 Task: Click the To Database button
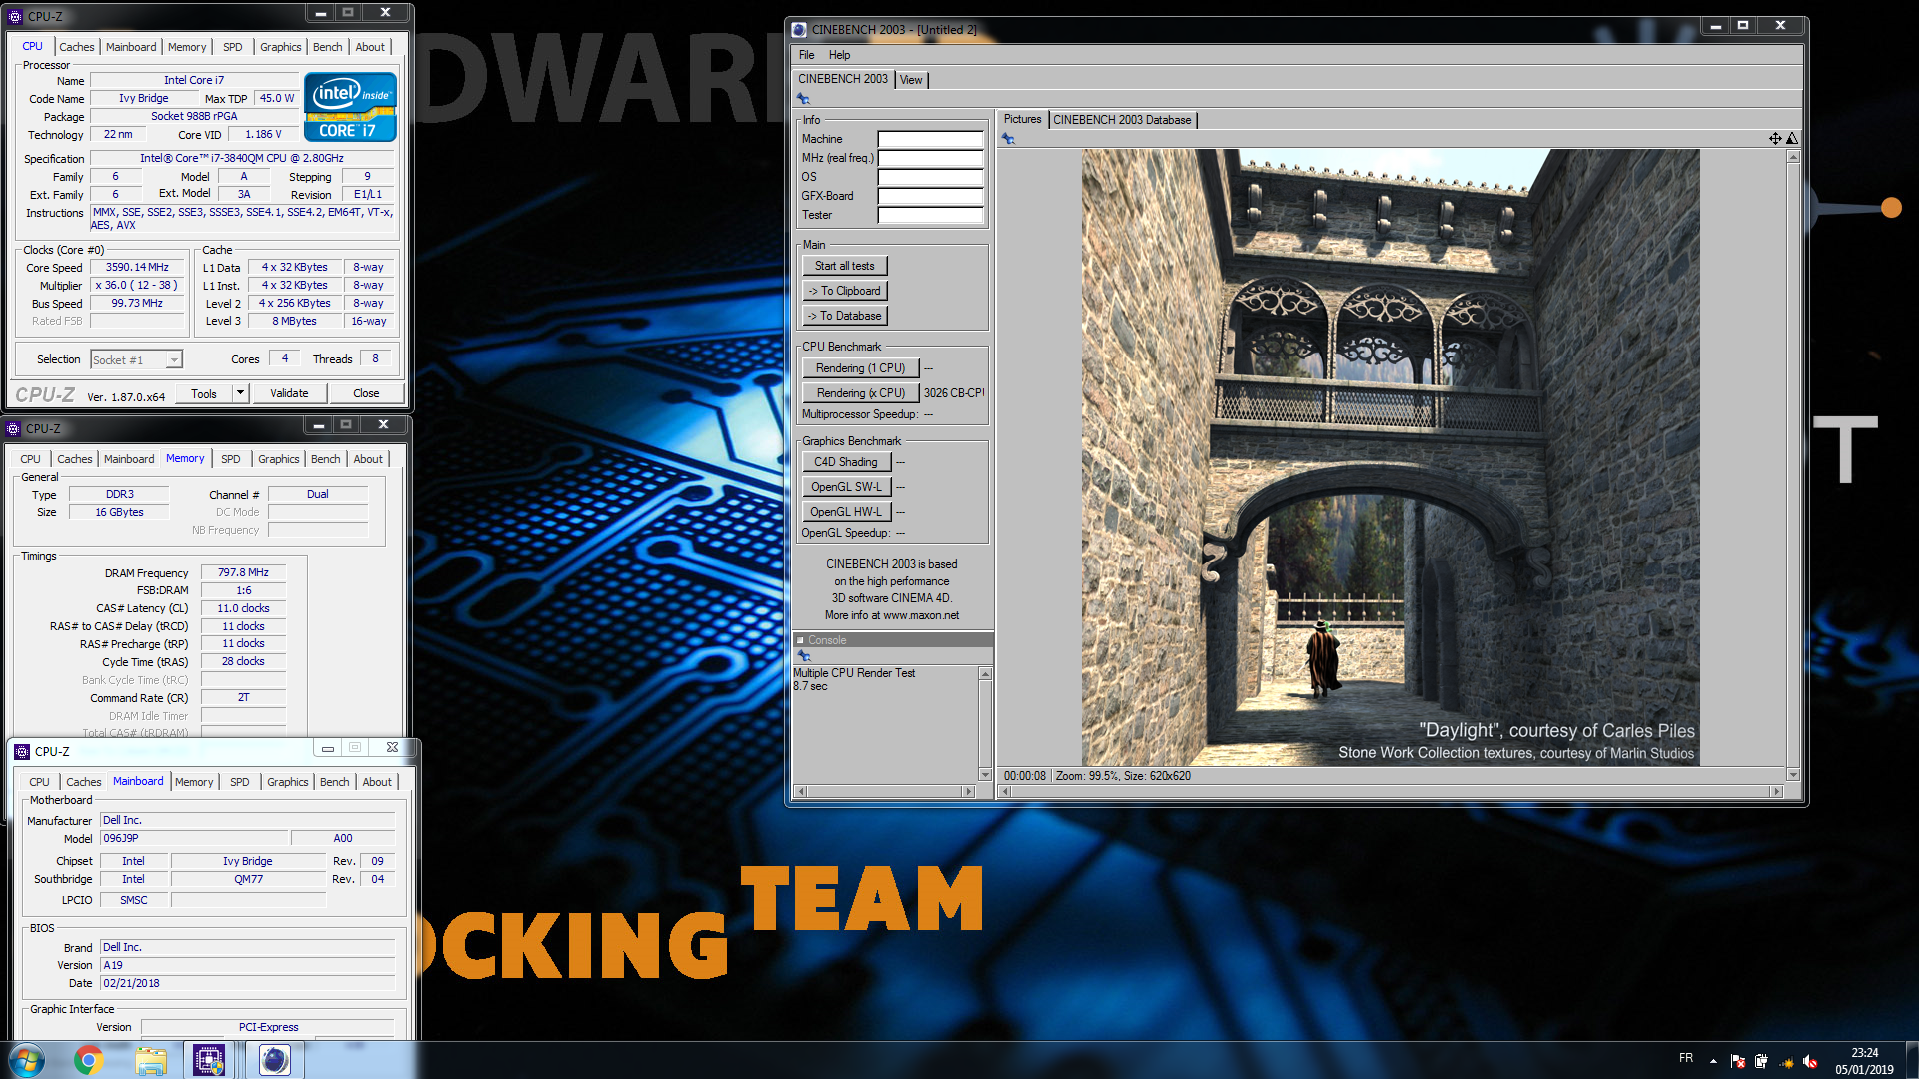[x=844, y=316]
